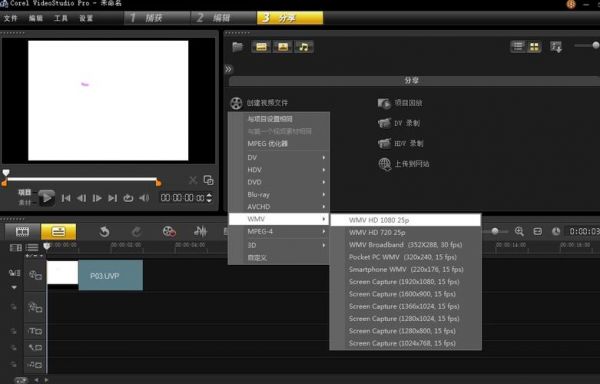The width and height of the screenshot is (600, 384).
Task: Select 自定义 menu entry
Action: (279, 258)
